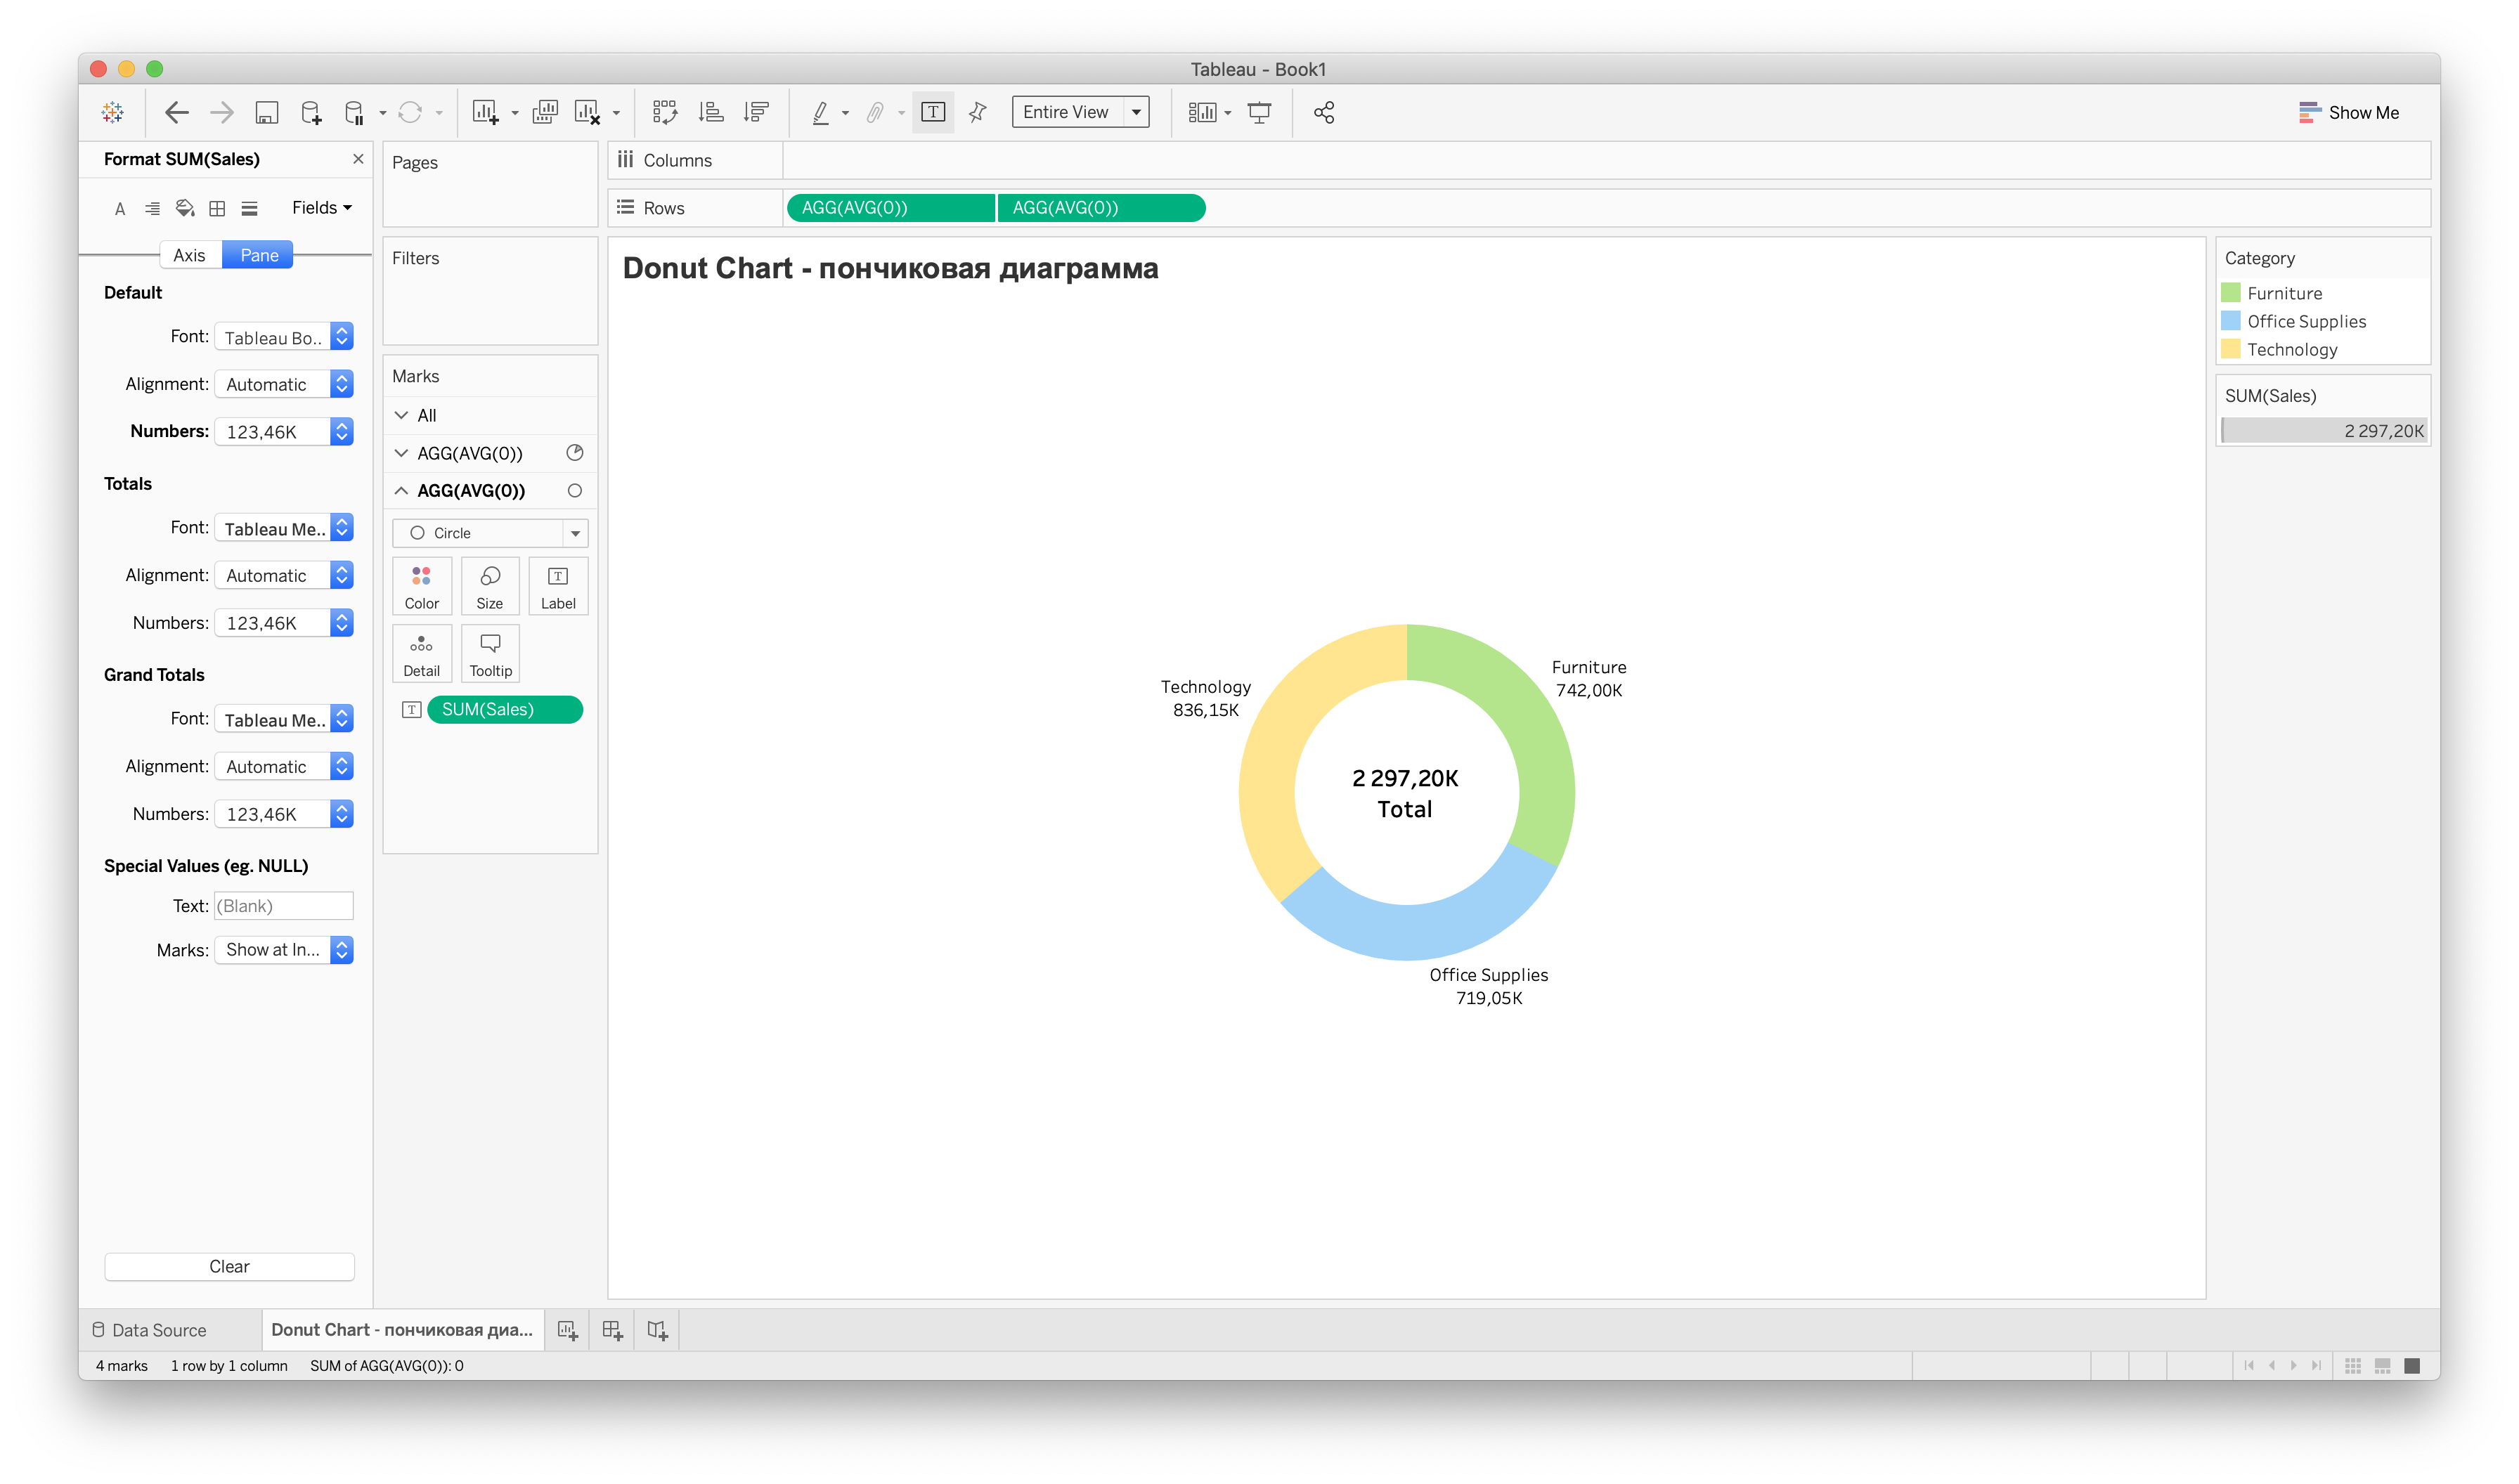The image size is (2519, 1484).
Task: Open the Show Me panel
Action: click(2348, 112)
